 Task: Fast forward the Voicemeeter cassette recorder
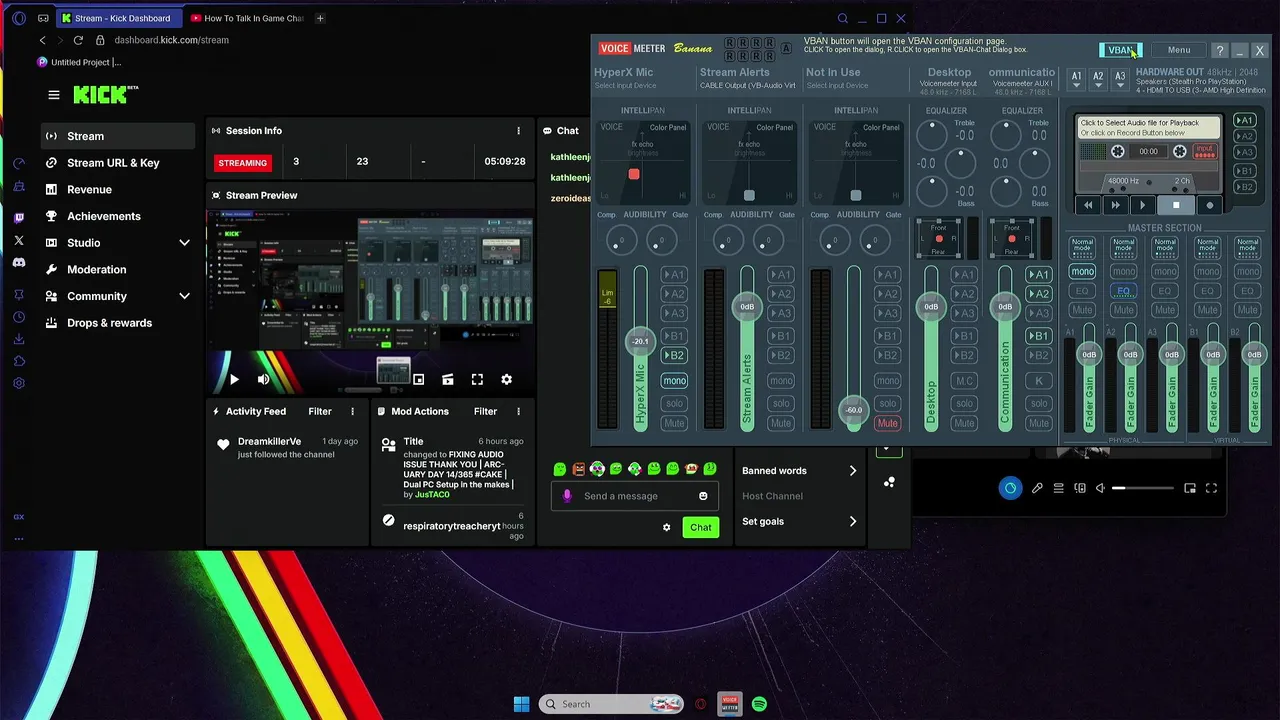point(1115,205)
